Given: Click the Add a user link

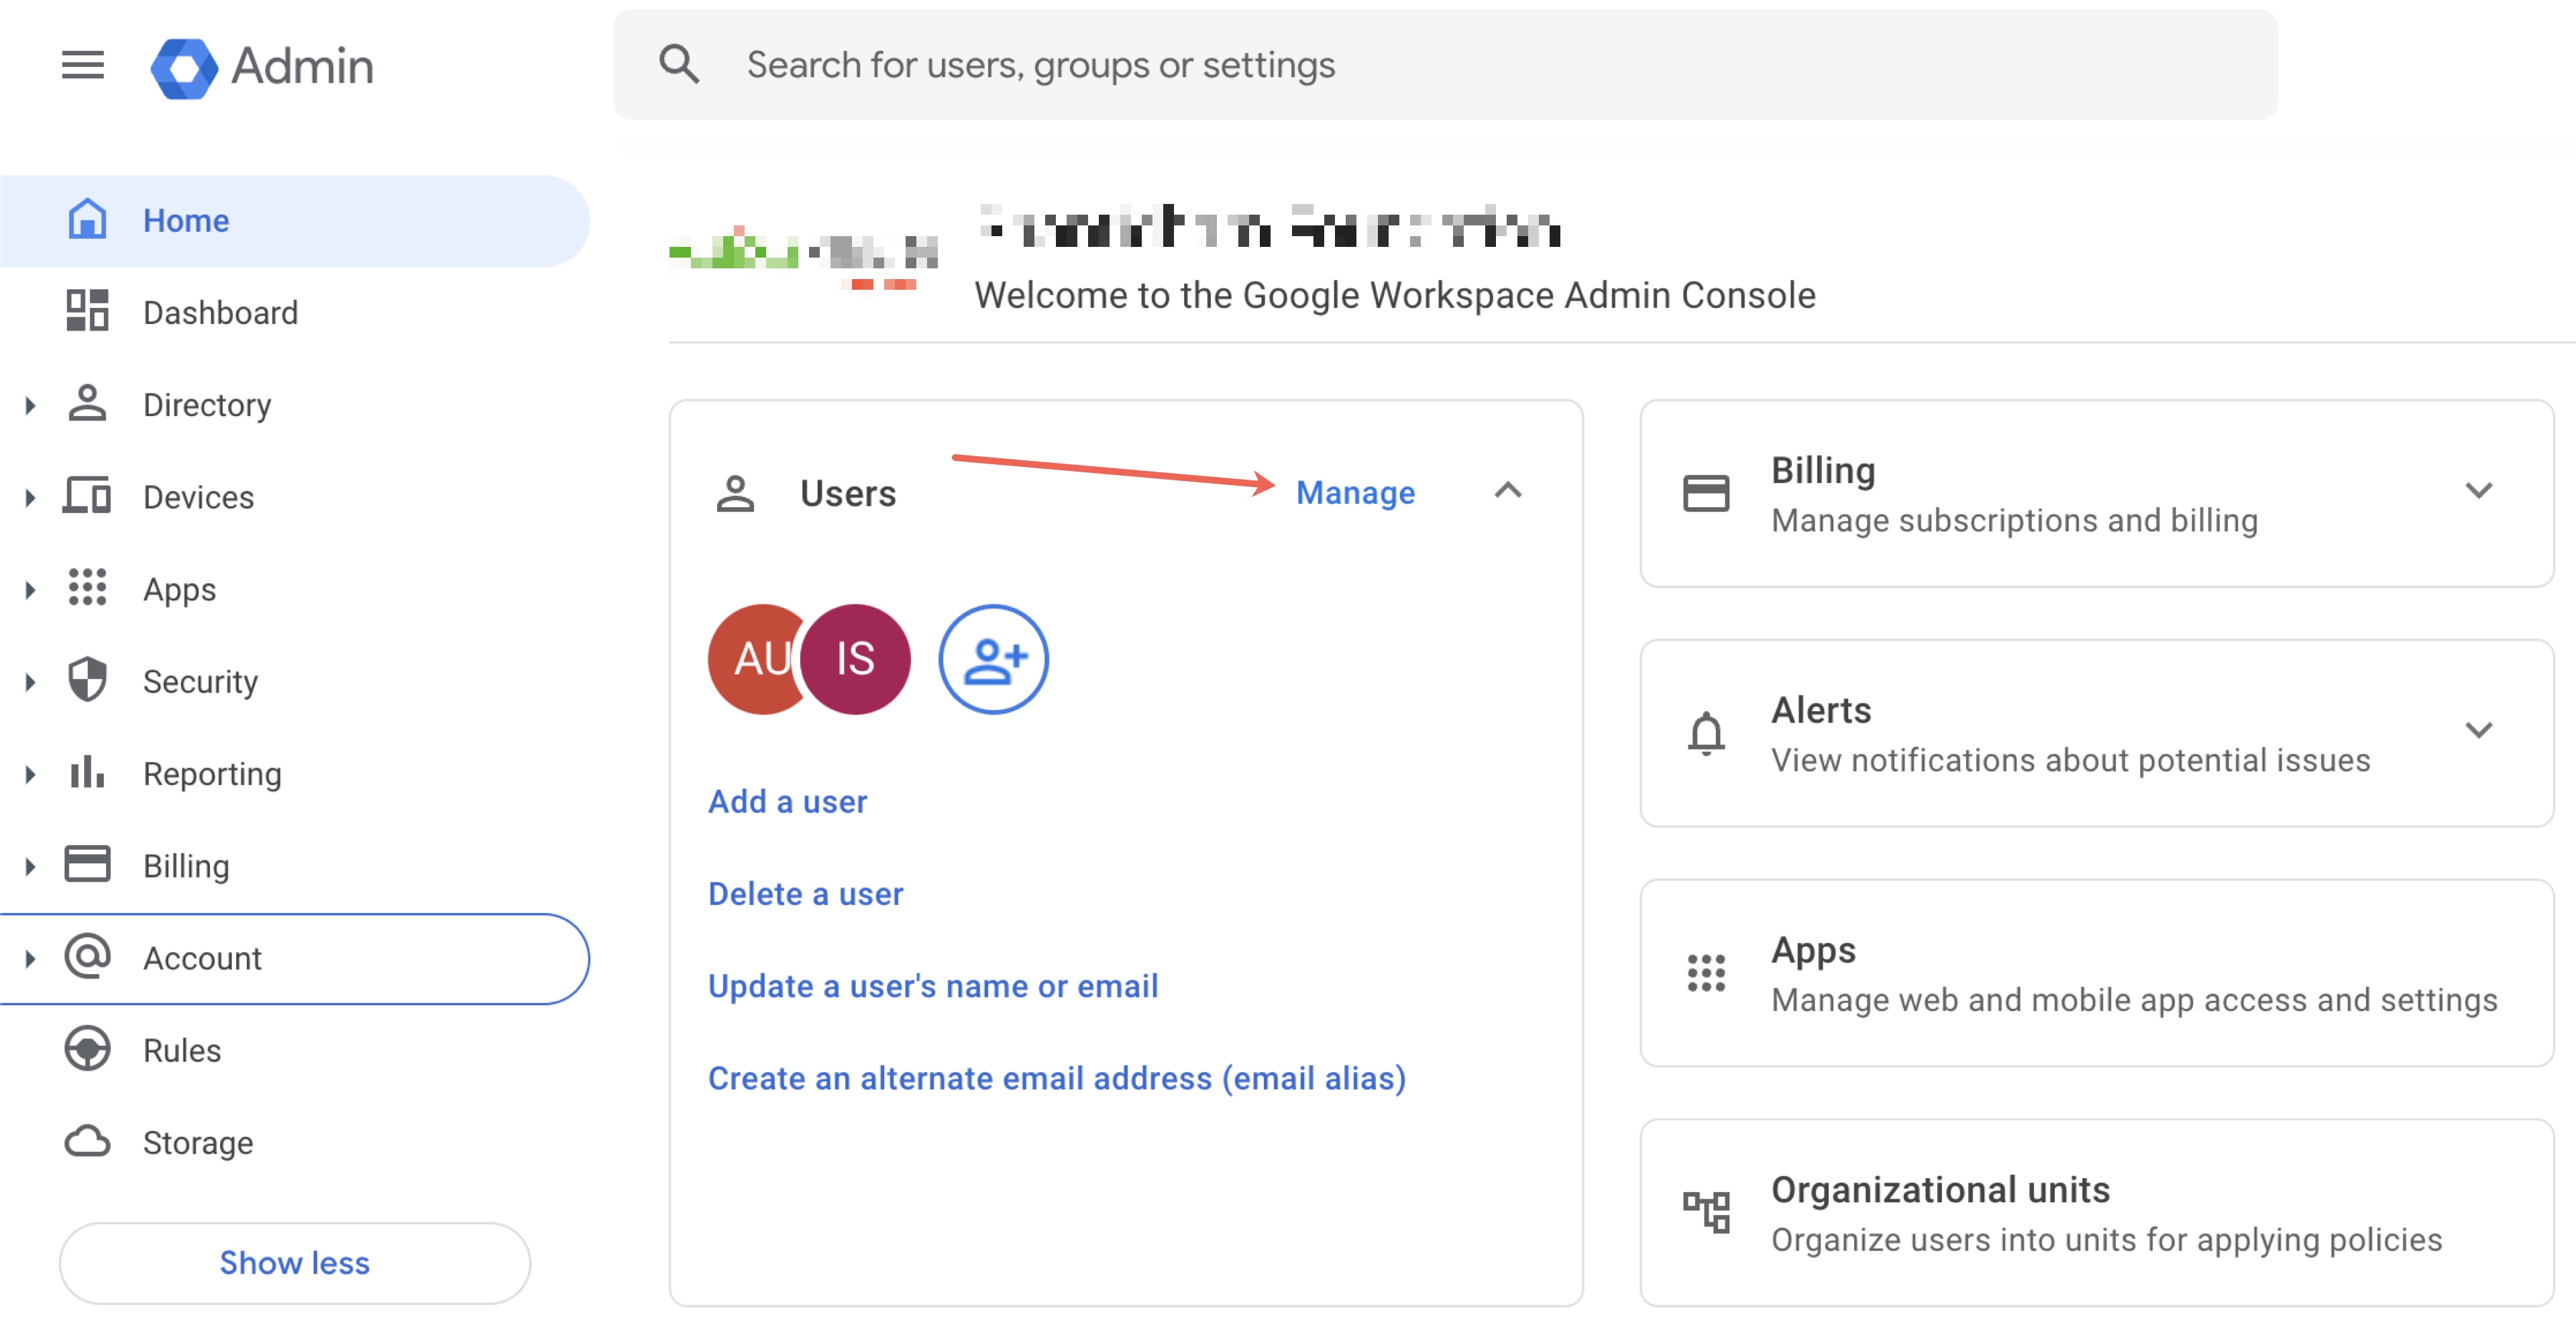Looking at the screenshot, I should (x=788, y=800).
